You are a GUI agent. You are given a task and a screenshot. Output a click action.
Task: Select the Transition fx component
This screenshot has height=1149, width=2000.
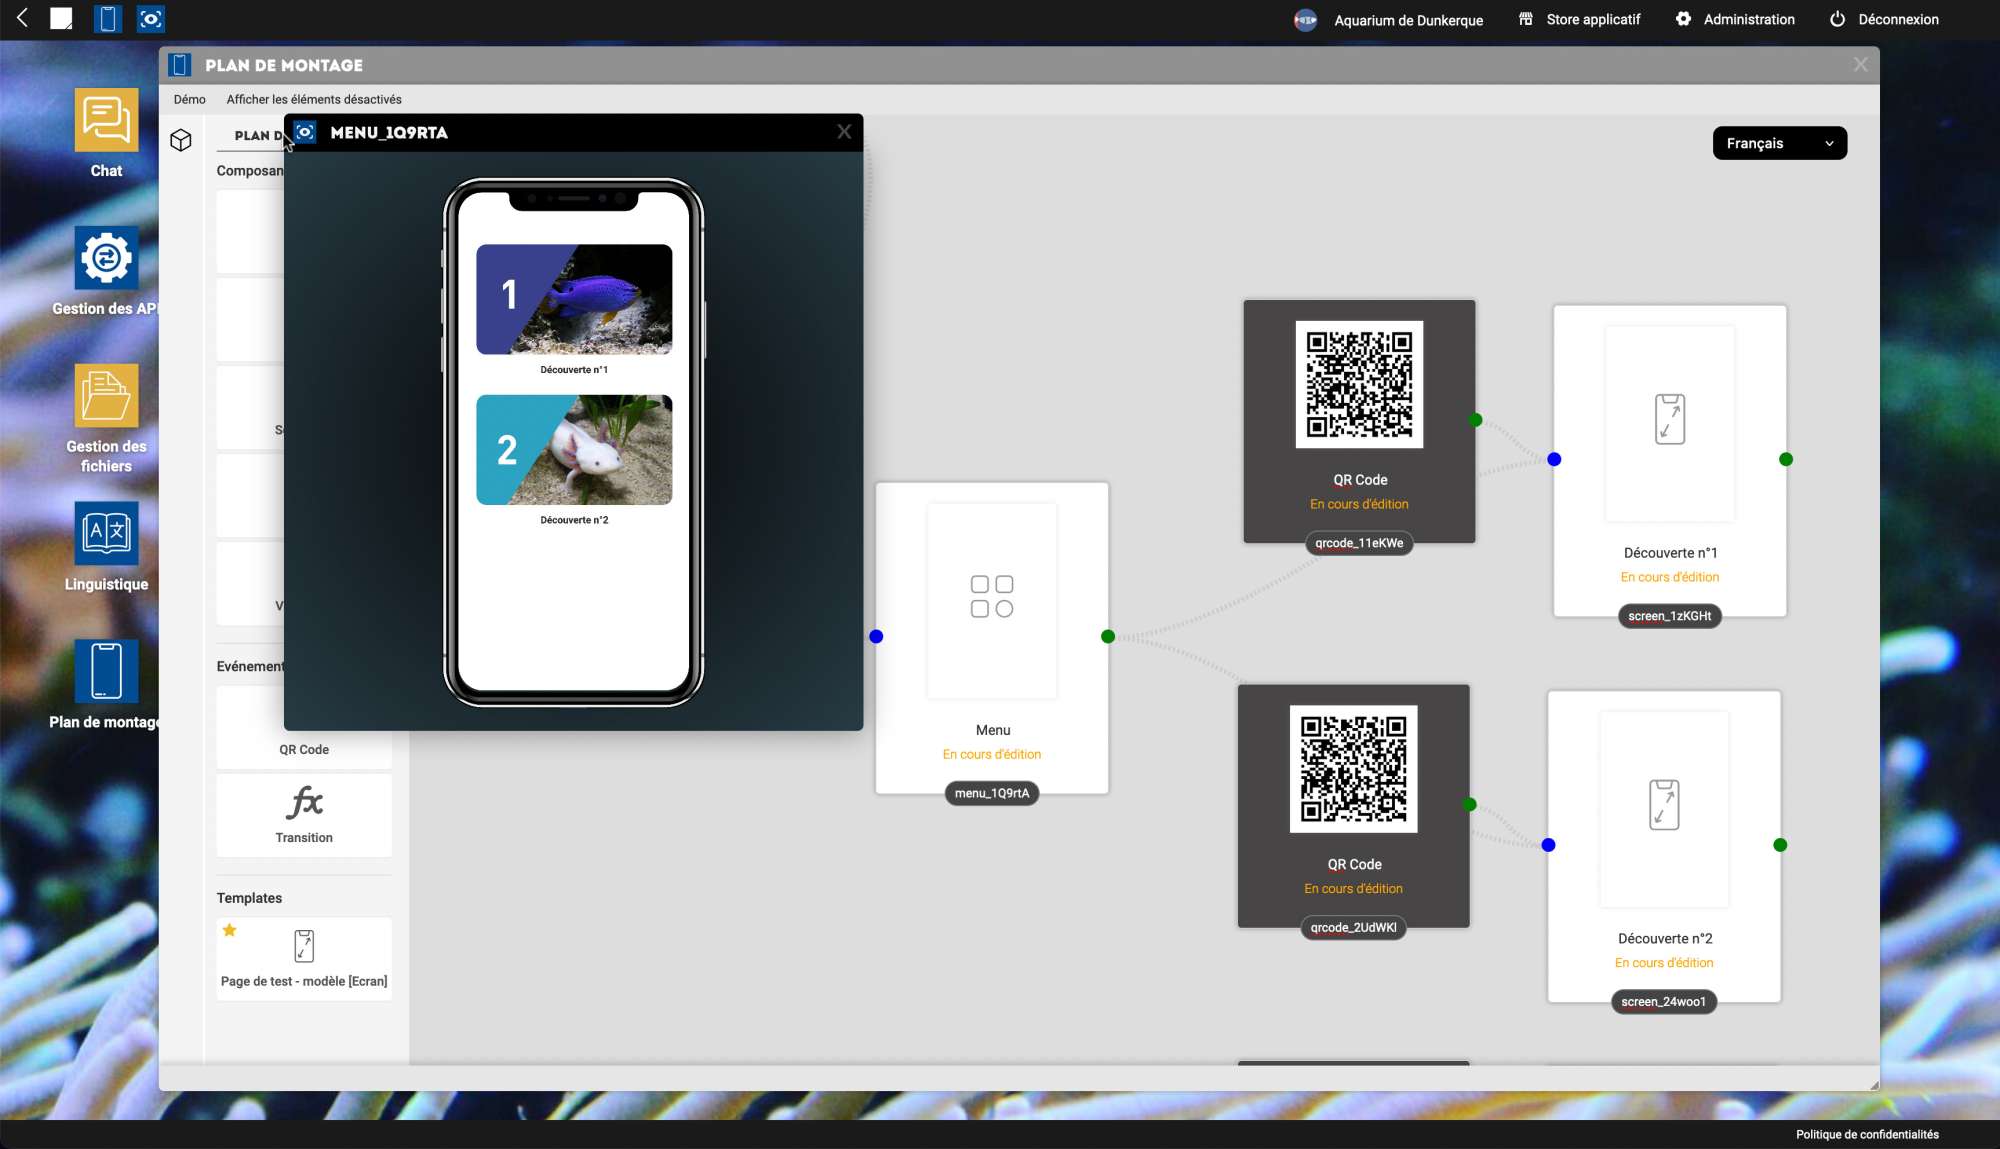click(x=304, y=814)
